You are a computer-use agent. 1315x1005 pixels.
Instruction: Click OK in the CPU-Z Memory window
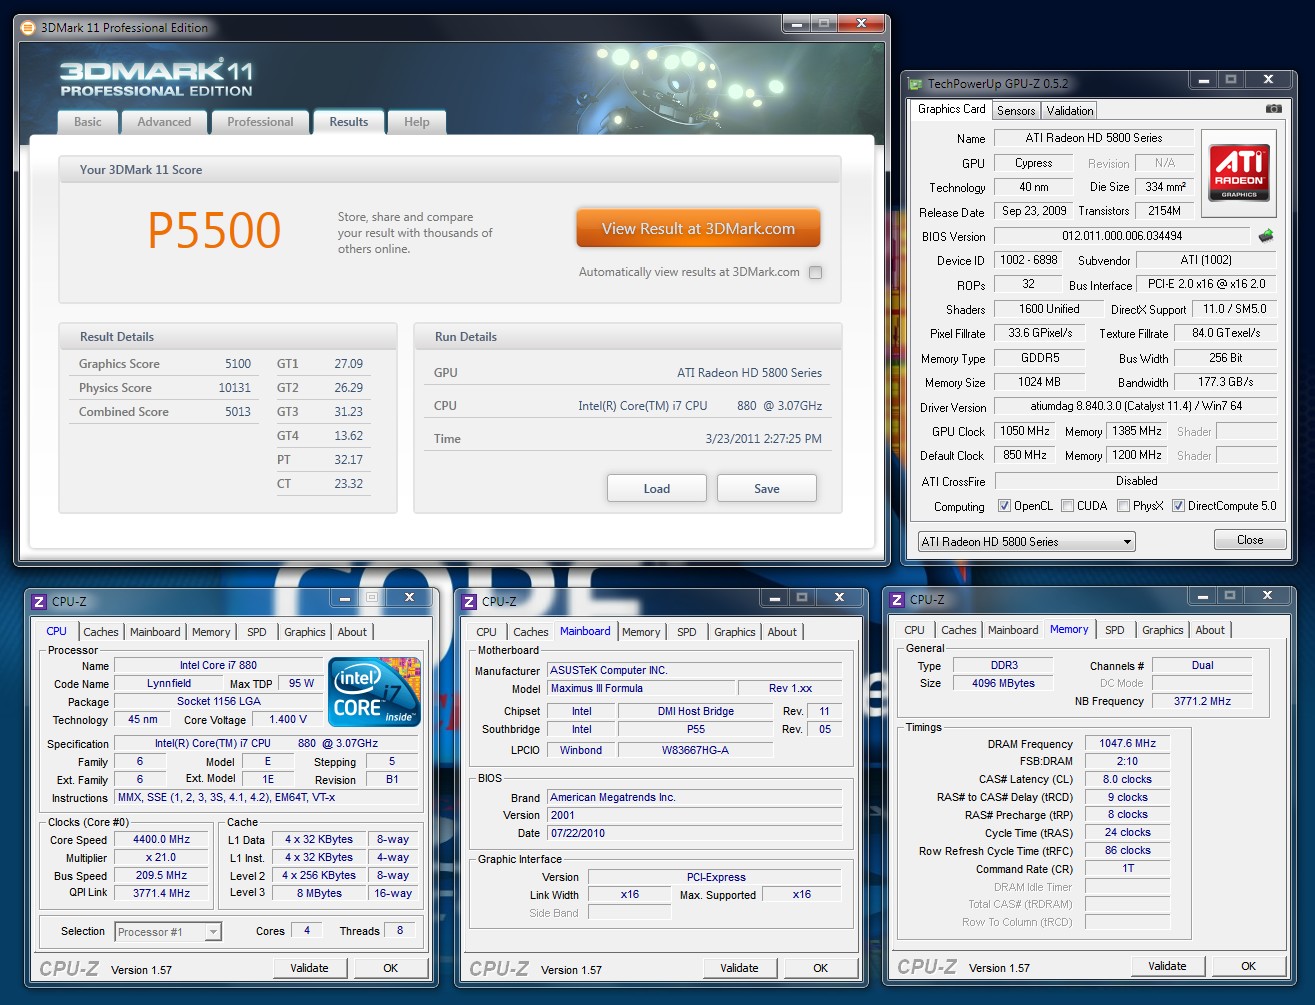(1249, 966)
